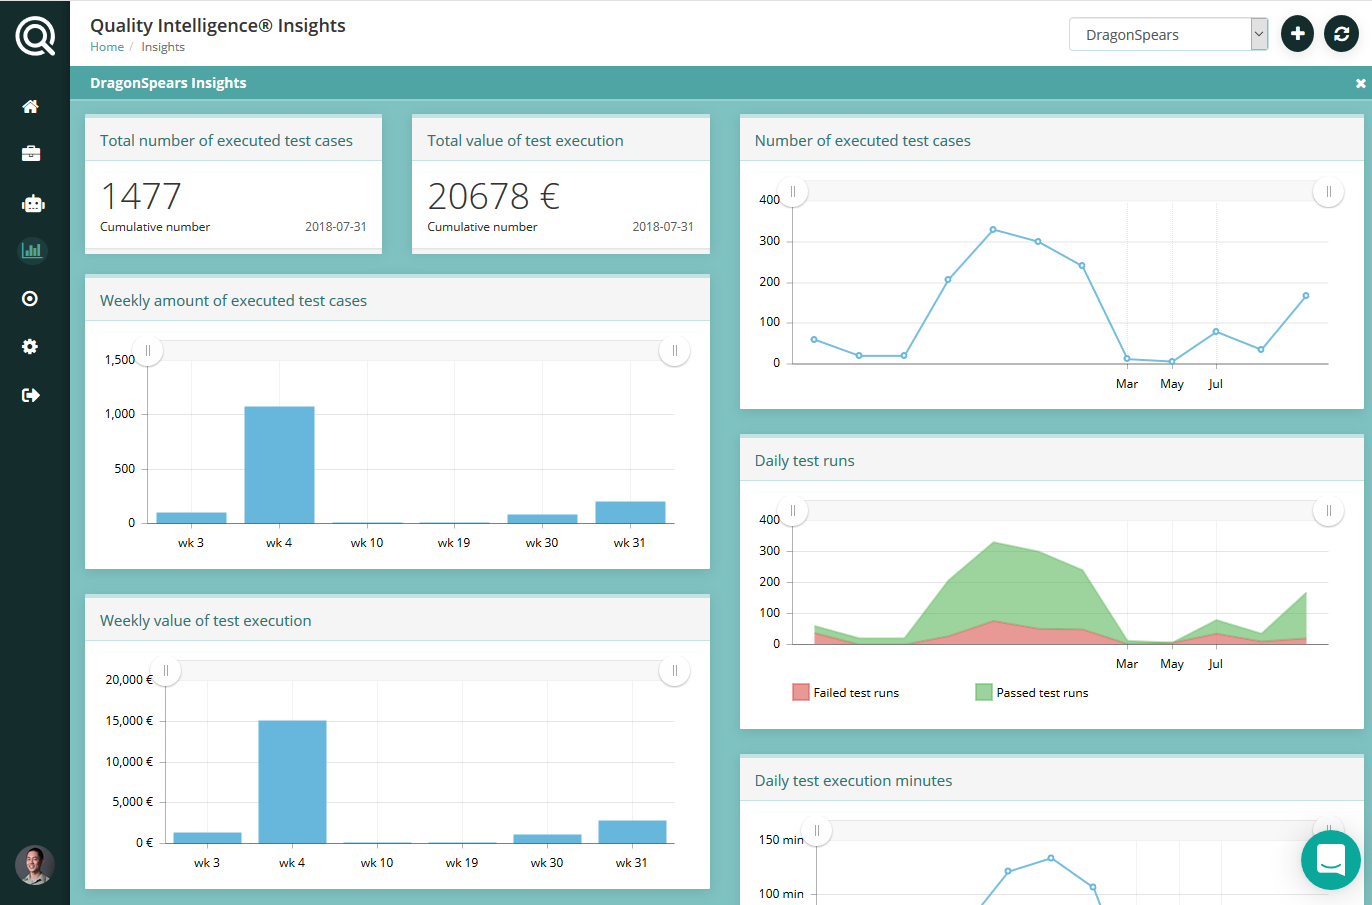Click the 1477 cumulative test cases value

pyautogui.click(x=141, y=196)
